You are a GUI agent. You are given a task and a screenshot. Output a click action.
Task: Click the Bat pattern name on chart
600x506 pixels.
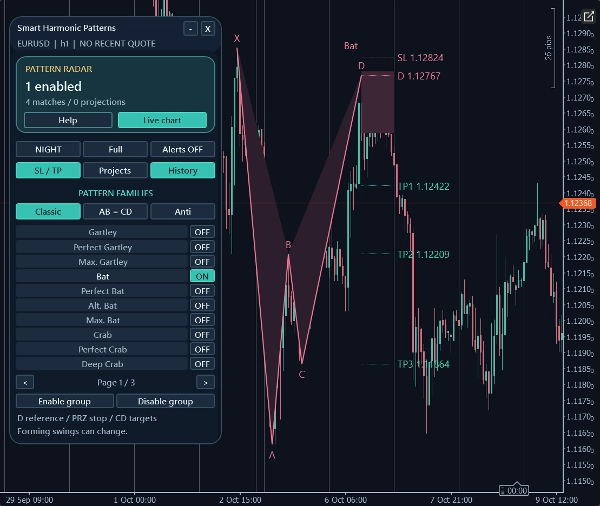351,46
